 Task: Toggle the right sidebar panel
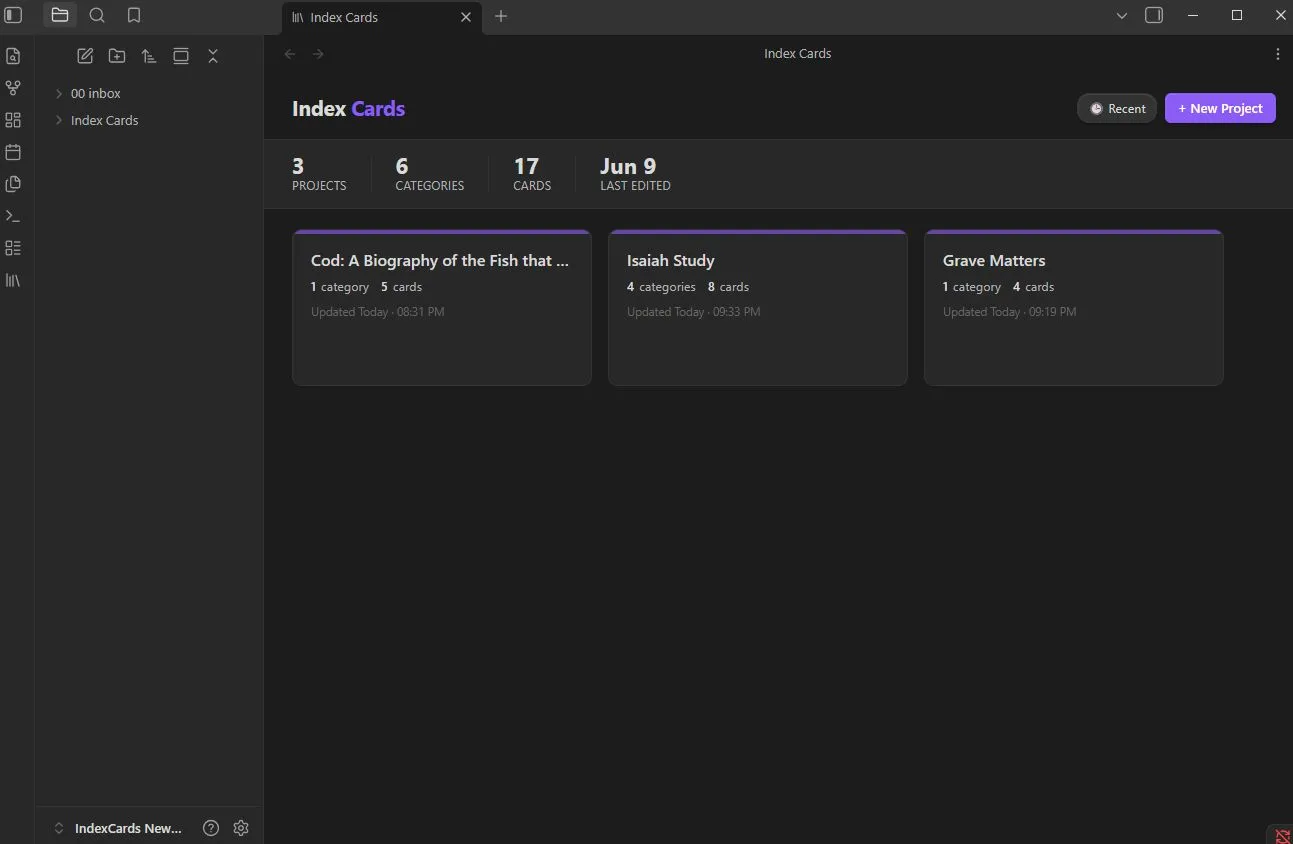tap(1154, 15)
